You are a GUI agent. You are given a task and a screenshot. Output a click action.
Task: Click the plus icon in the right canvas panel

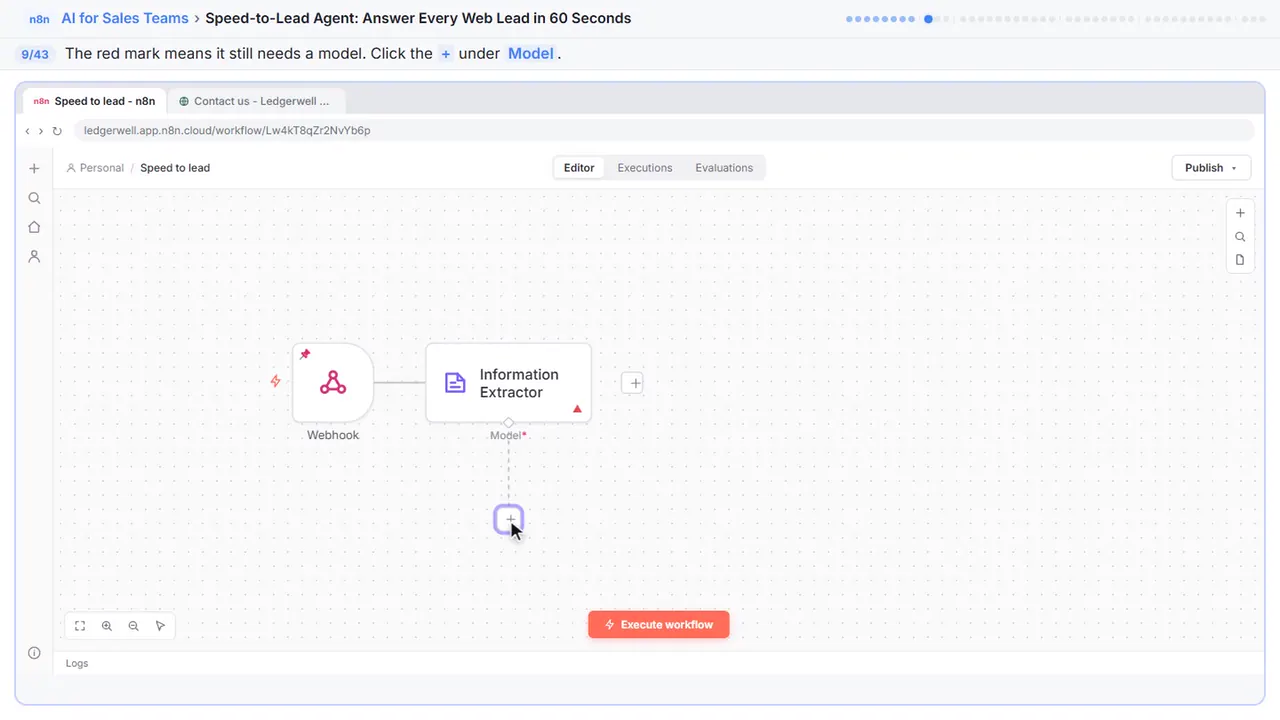1240,213
